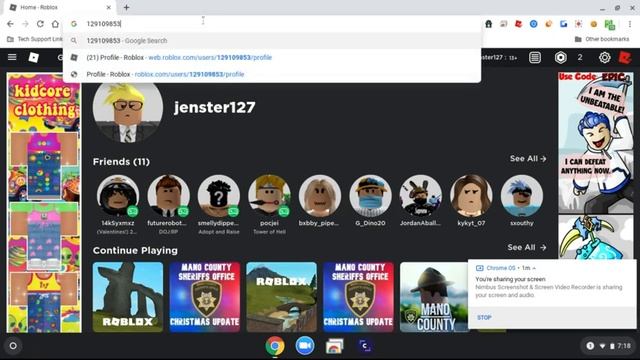Click the red extension icon in toolbar
This screenshot has width=640, height=360.
[x=518, y=24]
